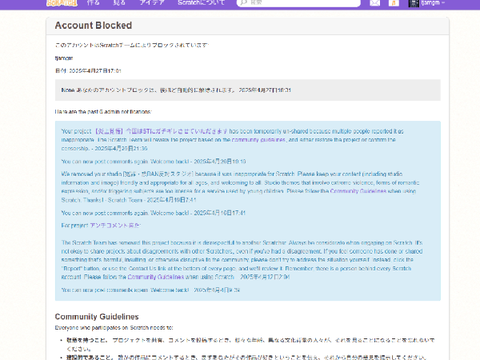Screen dimensions: 480x360
Task: Open the Scratch home logo
Action: click(62, 3)
